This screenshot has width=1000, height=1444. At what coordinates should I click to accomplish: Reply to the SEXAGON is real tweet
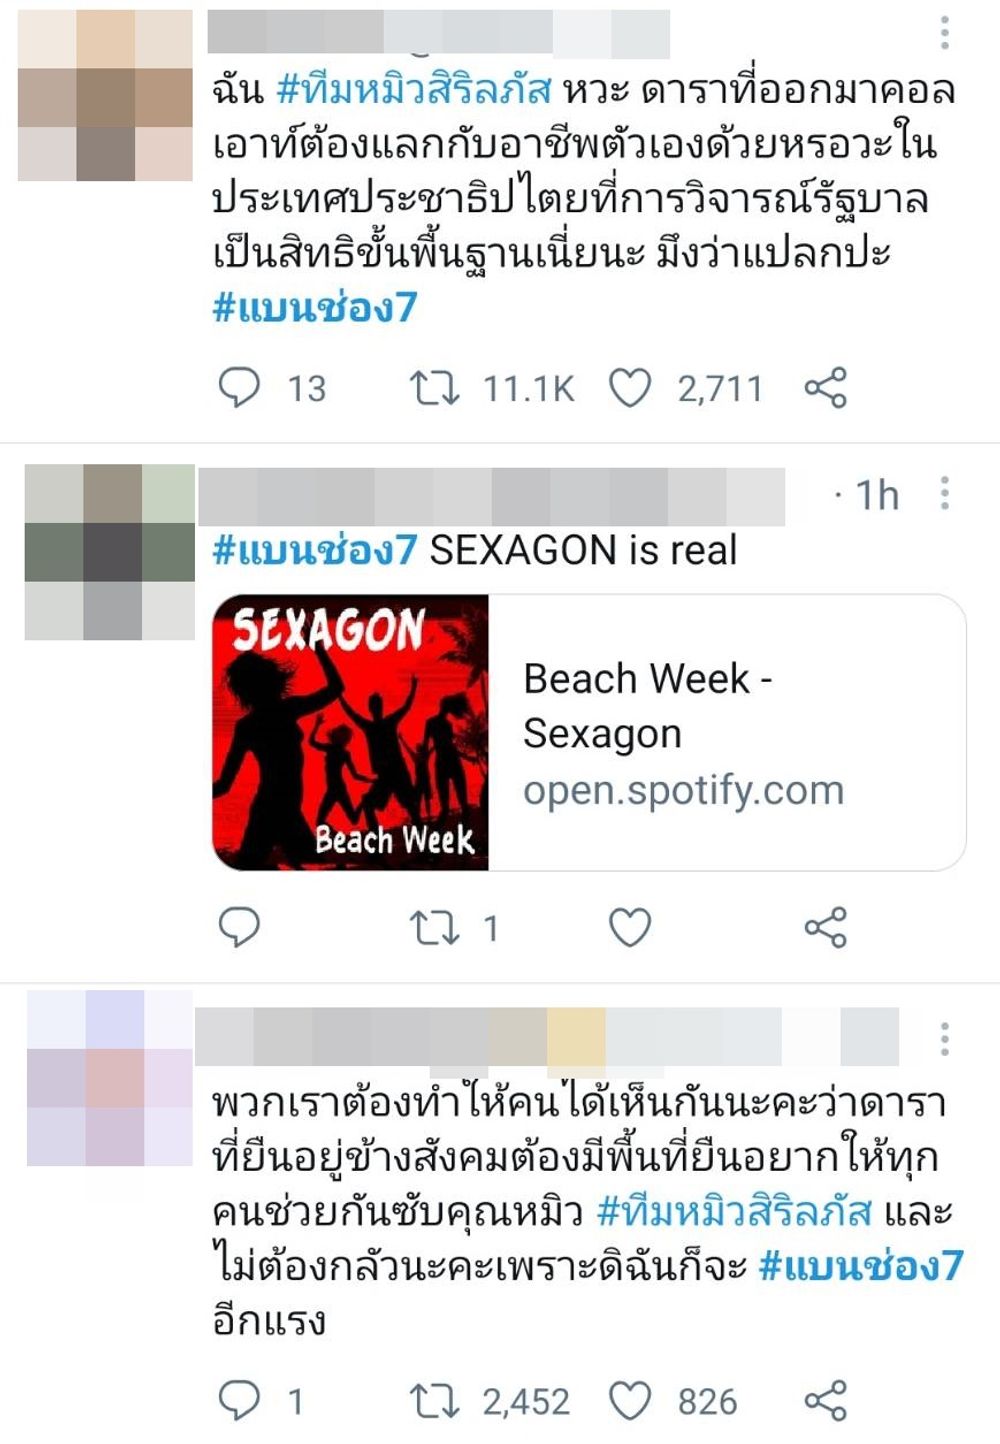pos(239,928)
